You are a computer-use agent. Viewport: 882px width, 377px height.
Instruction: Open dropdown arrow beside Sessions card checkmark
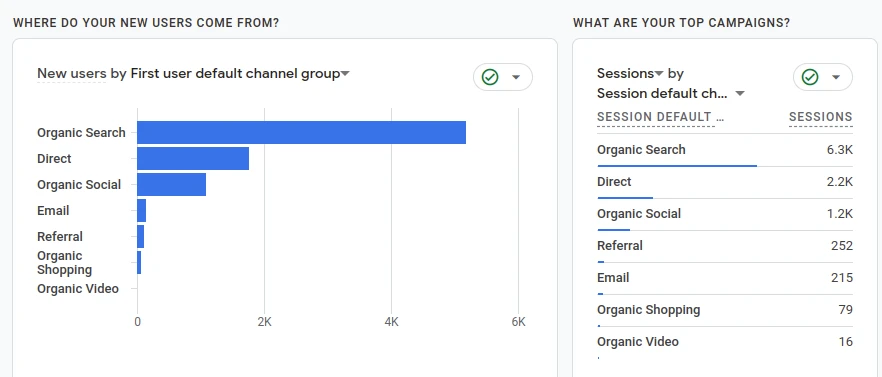click(835, 77)
